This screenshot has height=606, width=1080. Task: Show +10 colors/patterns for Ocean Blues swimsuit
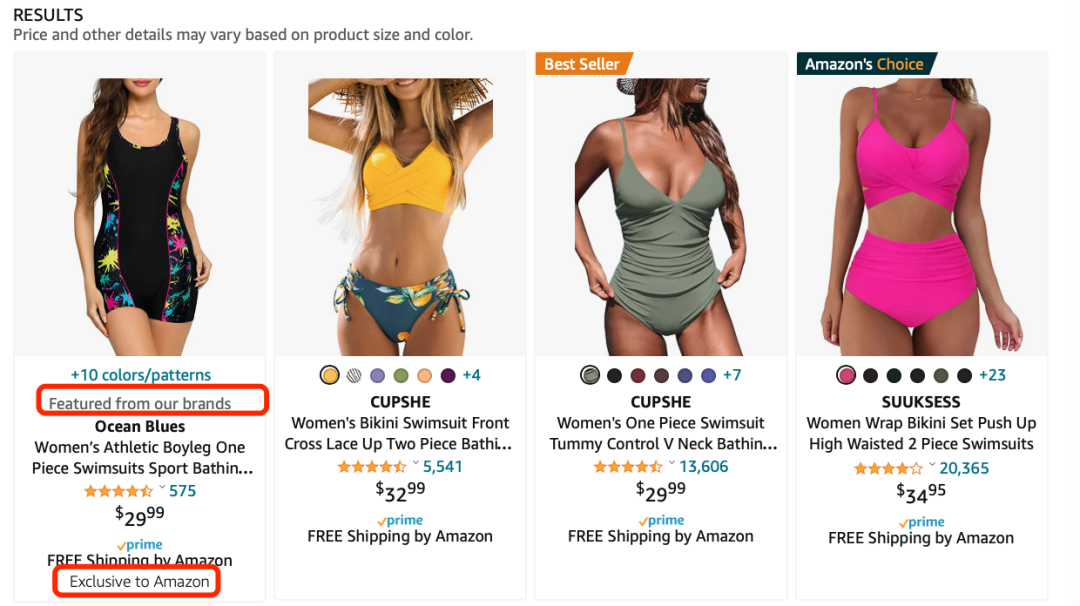[141, 375]
